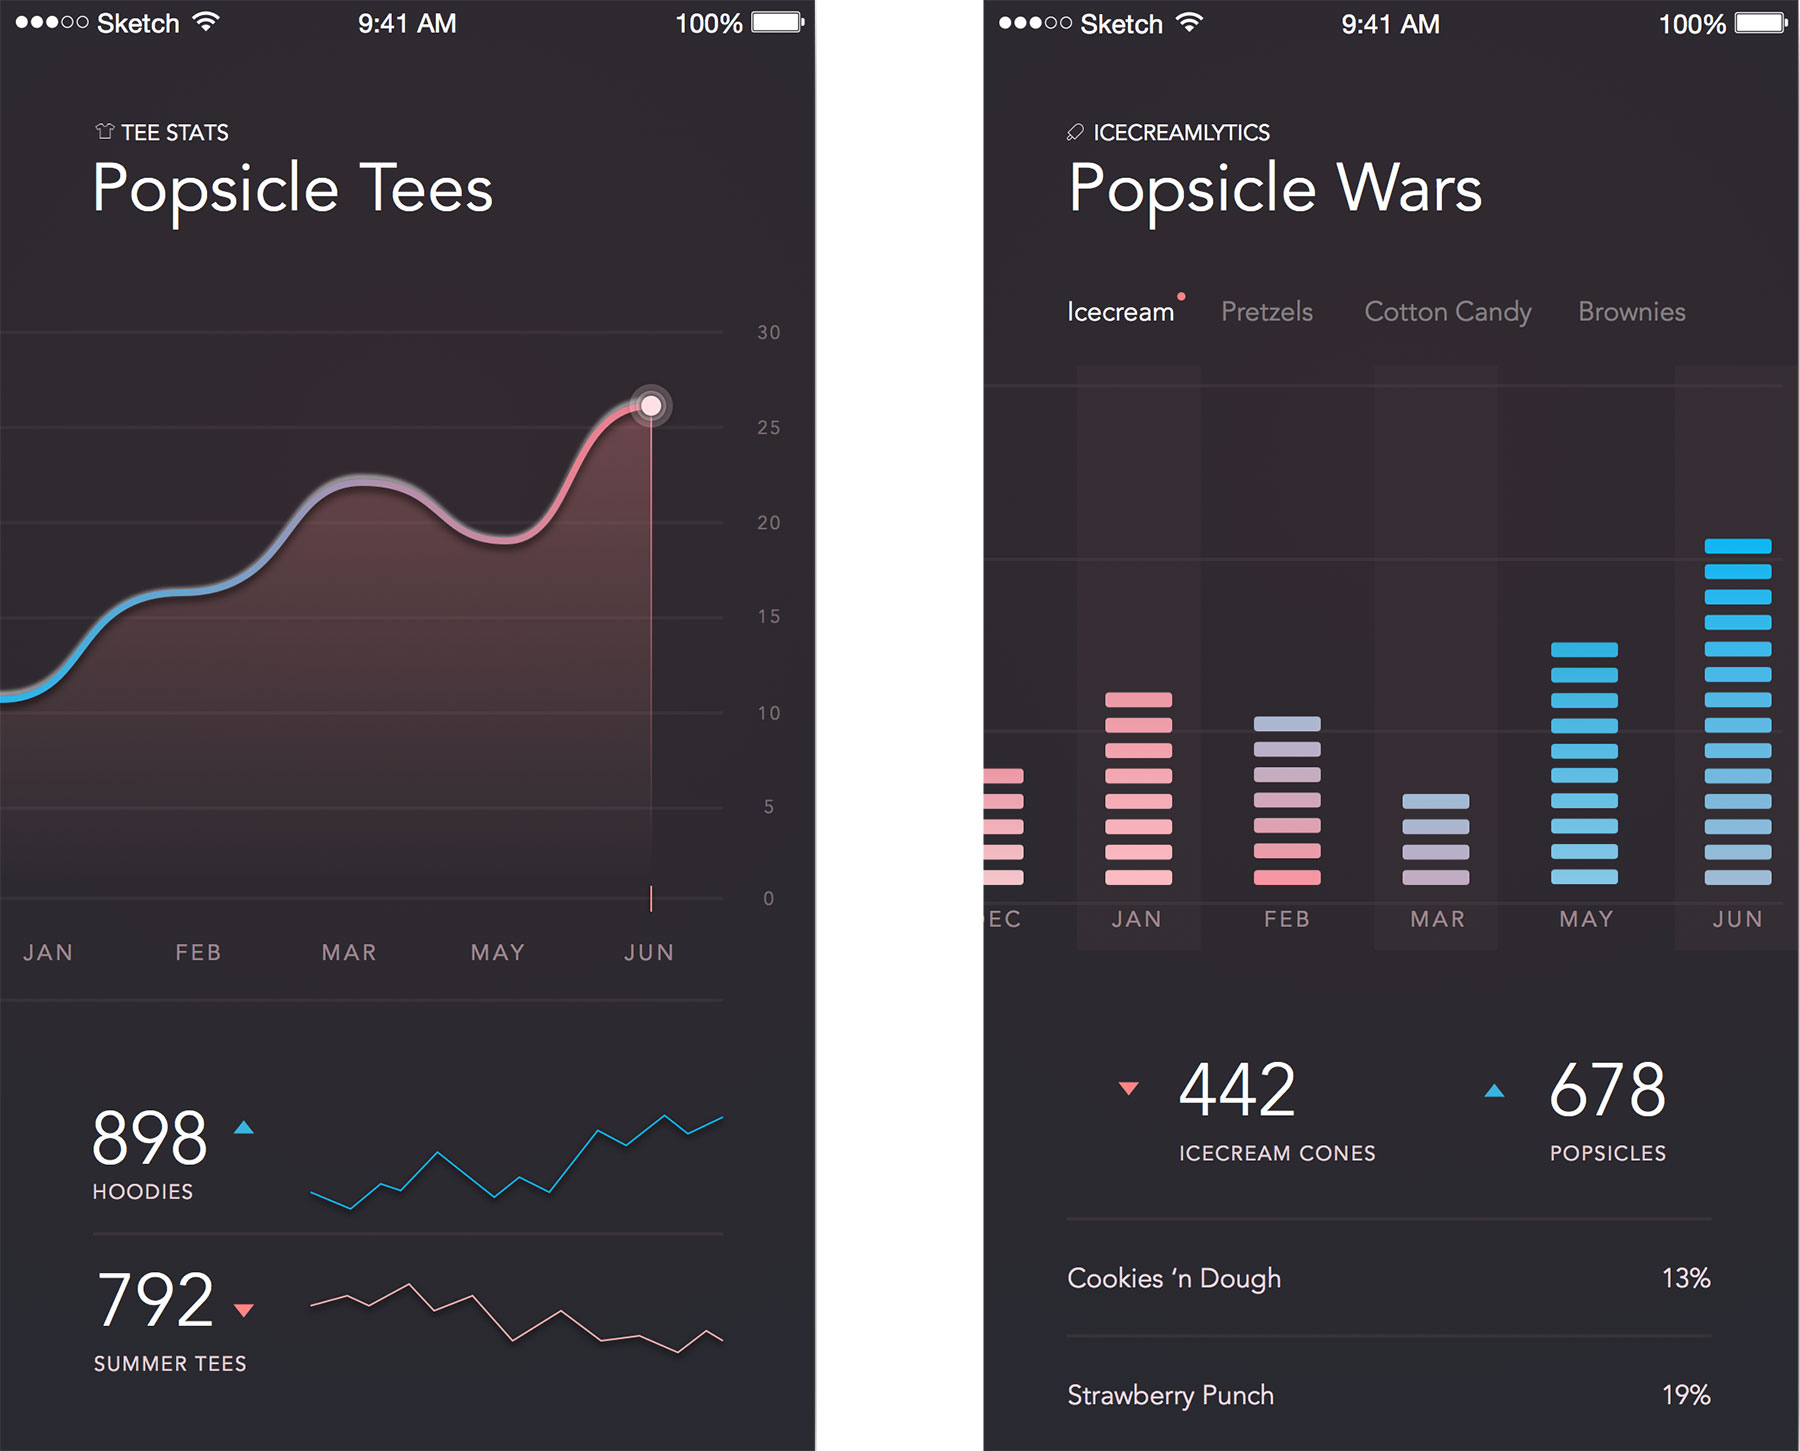
Task: Switch to the Cotton Candy tab
Action: pyautogui.click(x=1447, y=311)
